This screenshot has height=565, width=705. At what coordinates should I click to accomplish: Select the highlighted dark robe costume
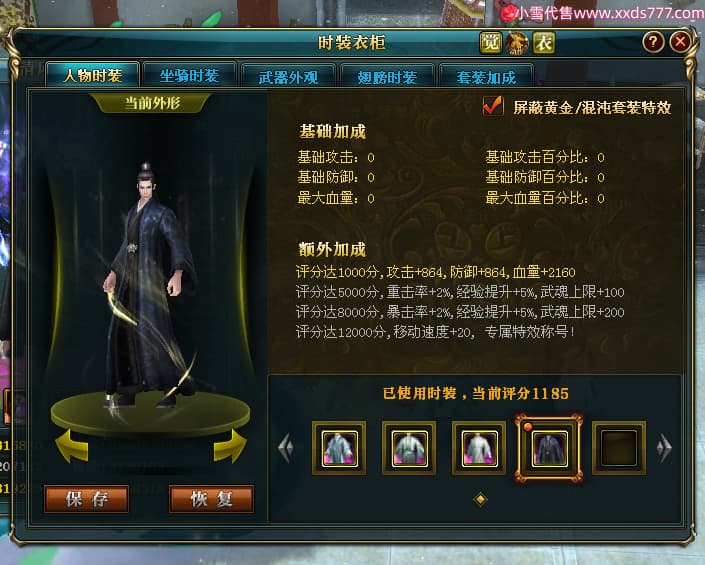549,448
